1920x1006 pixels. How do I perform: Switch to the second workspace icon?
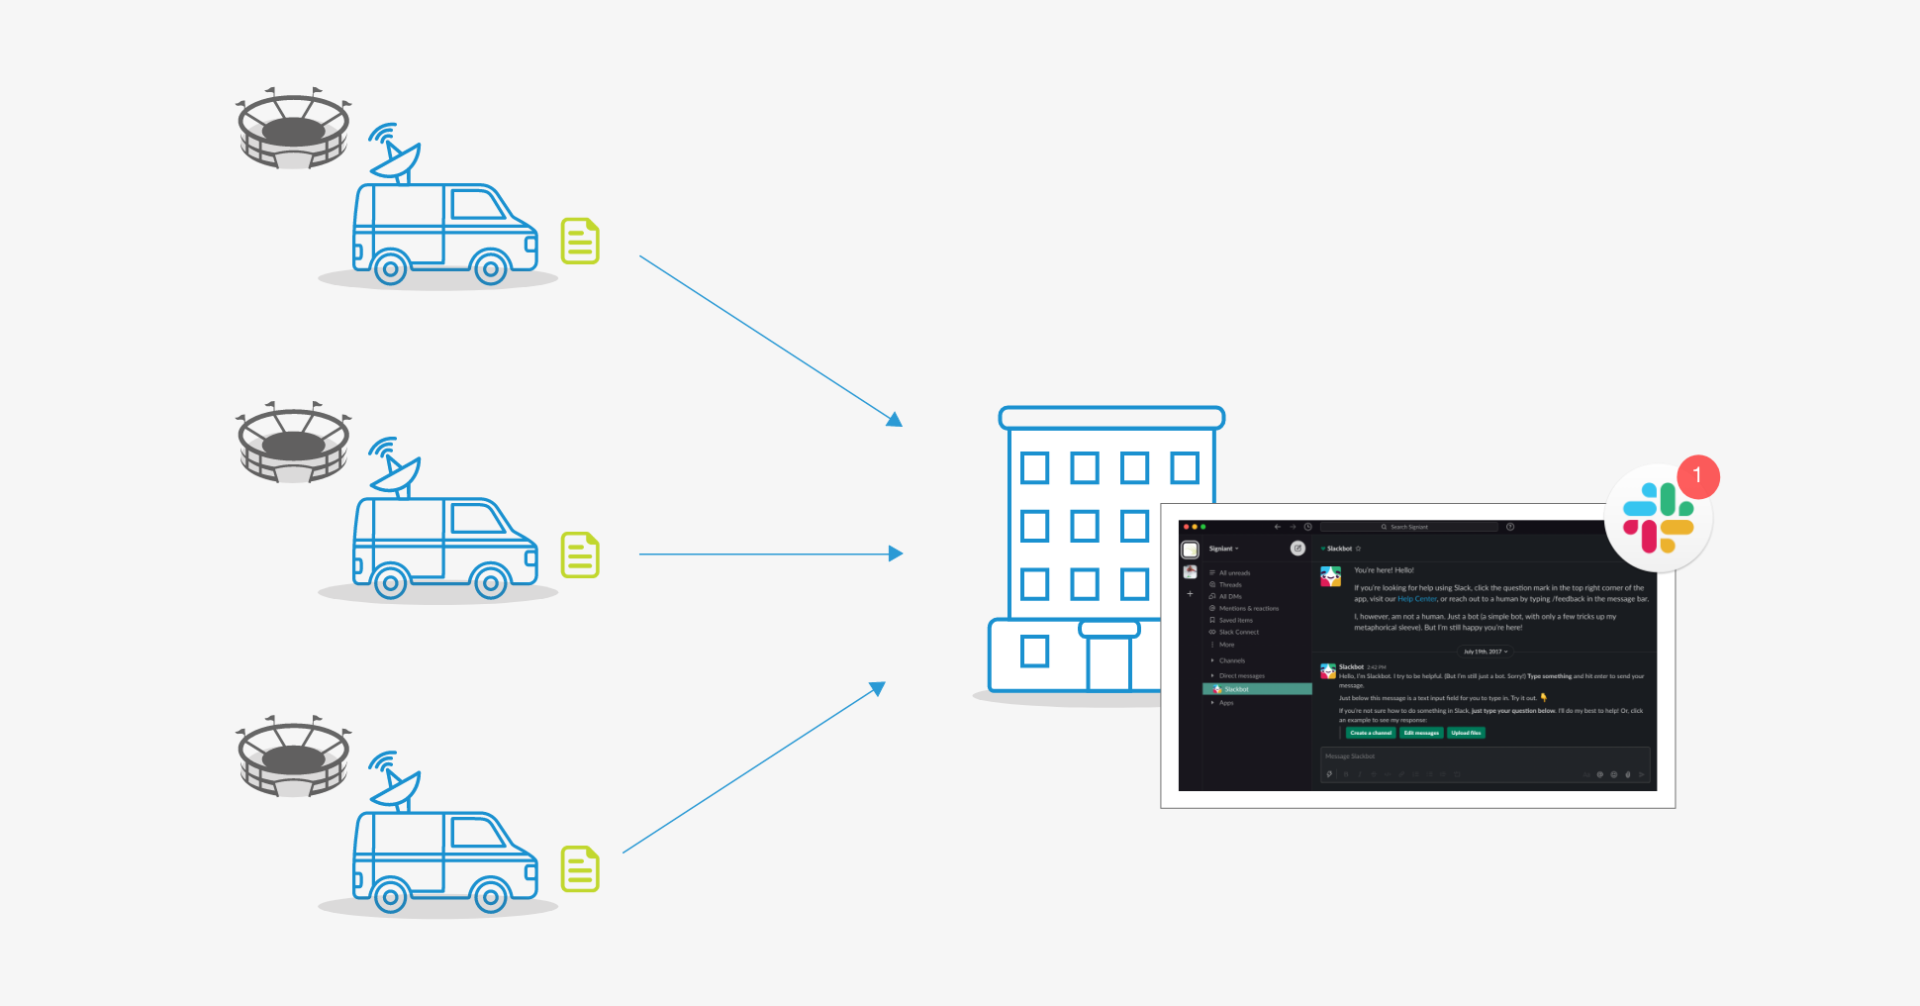point(1190,572)
